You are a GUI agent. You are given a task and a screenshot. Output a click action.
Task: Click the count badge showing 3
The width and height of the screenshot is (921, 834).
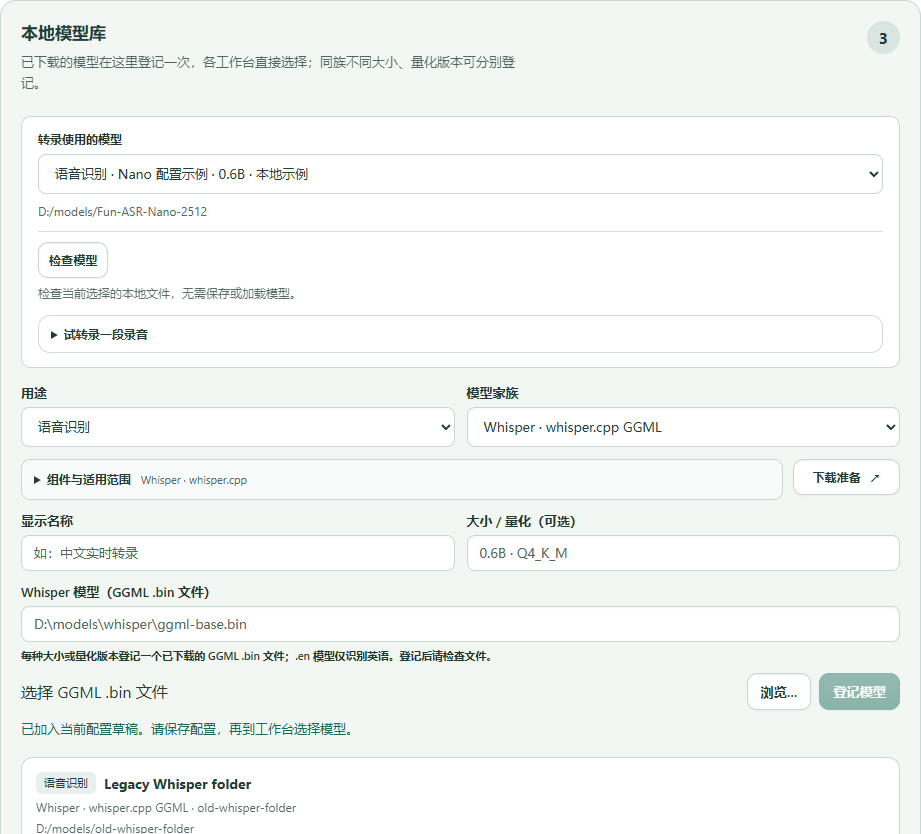[x=883, y=38]
